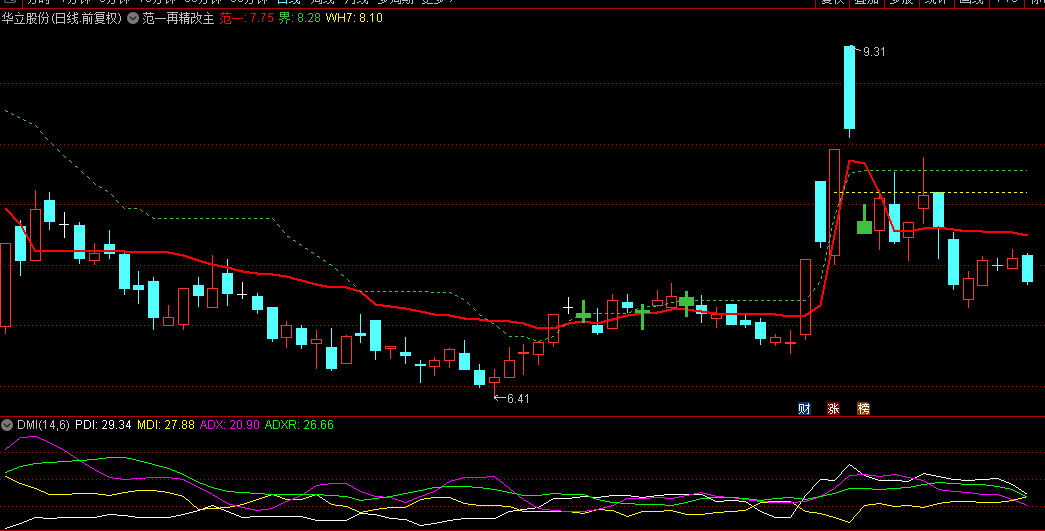Expand the 范一再精改主 indicator dropdown arrow
This screenshot has height=531, width=1045.
(x=133, y=19)
